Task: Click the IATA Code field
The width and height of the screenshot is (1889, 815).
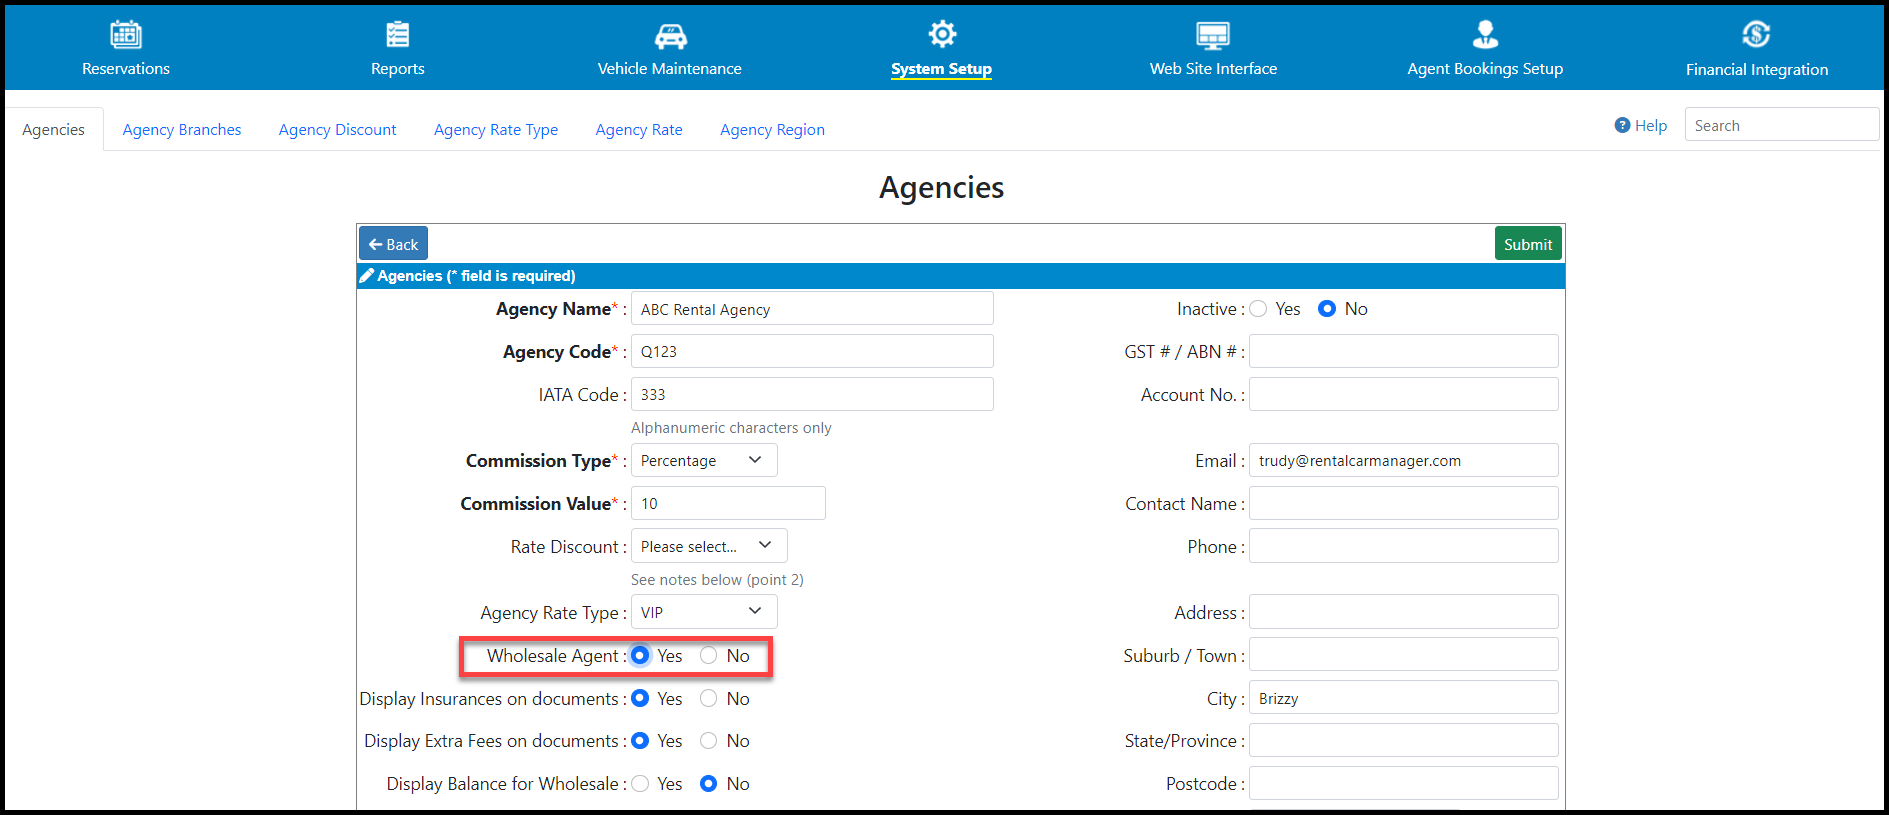Action: tap(812, 394)
